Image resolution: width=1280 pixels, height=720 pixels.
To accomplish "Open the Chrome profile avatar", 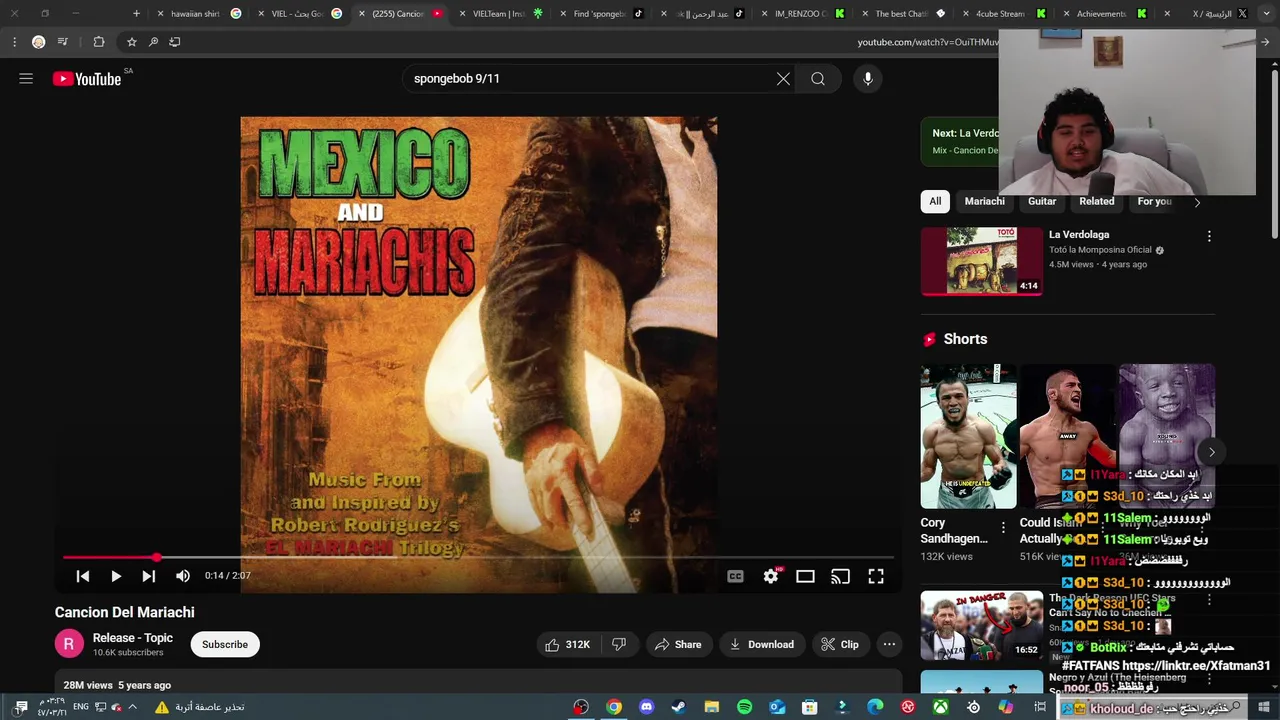I will [38, 42].
